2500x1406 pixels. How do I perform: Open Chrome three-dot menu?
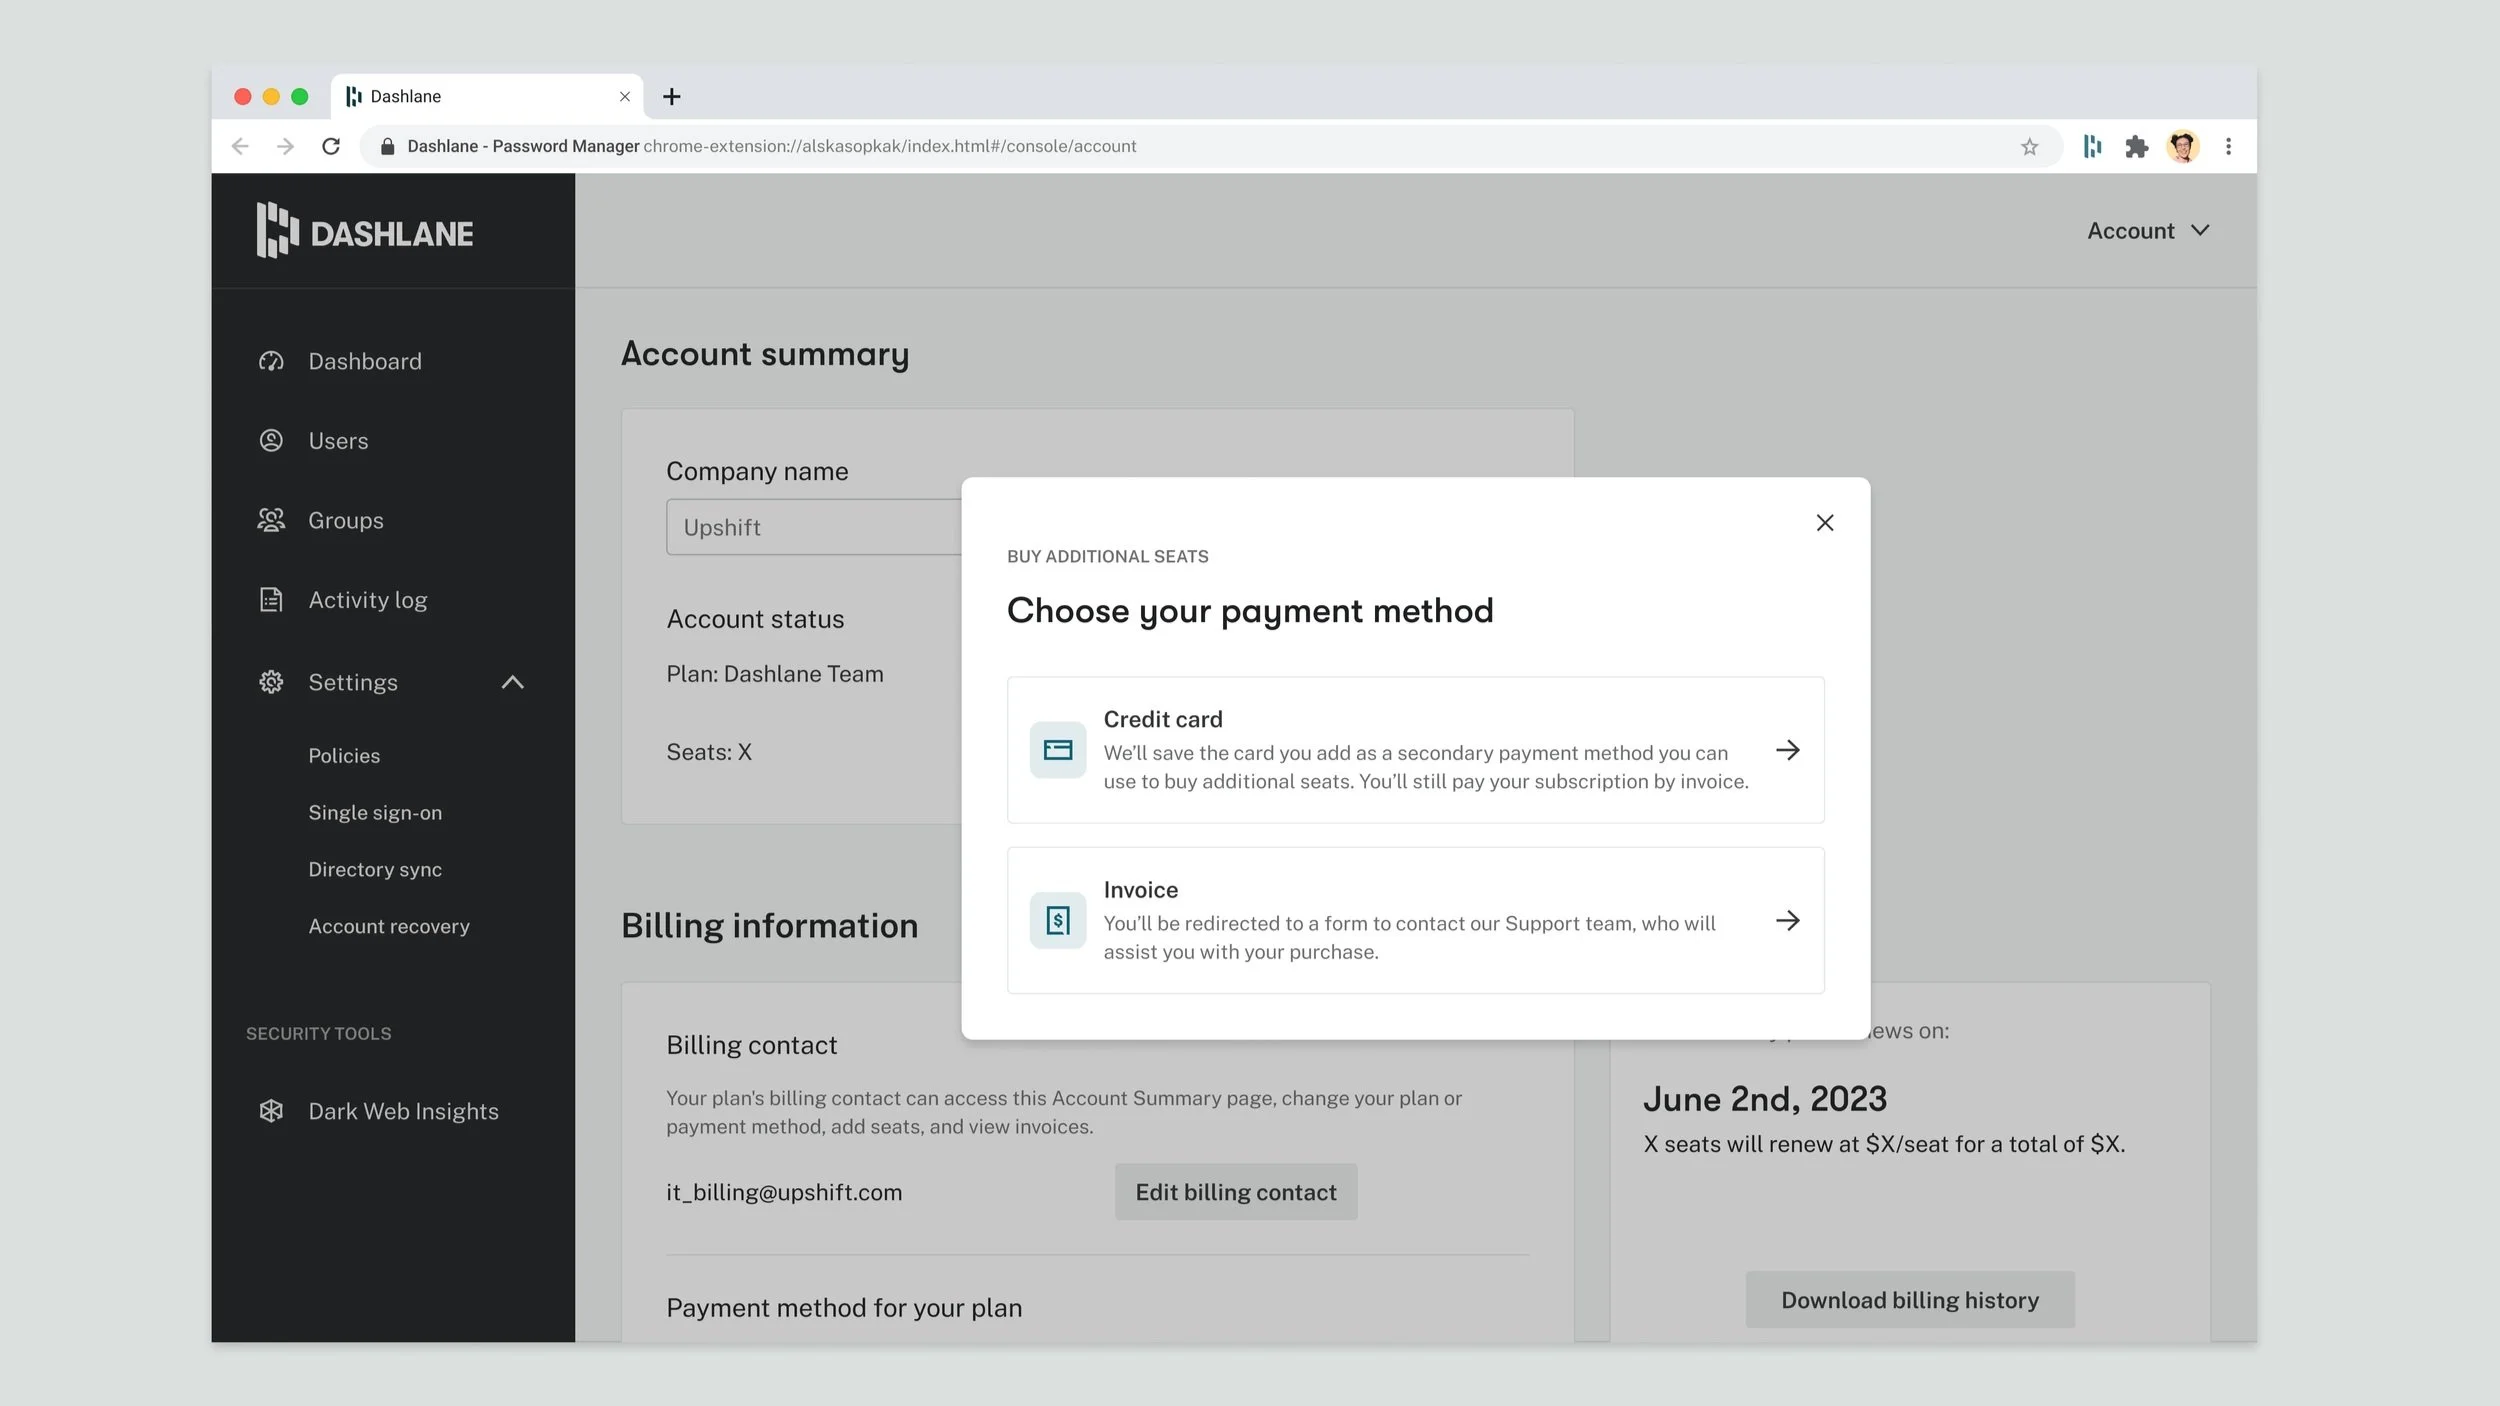point(2228,147)
